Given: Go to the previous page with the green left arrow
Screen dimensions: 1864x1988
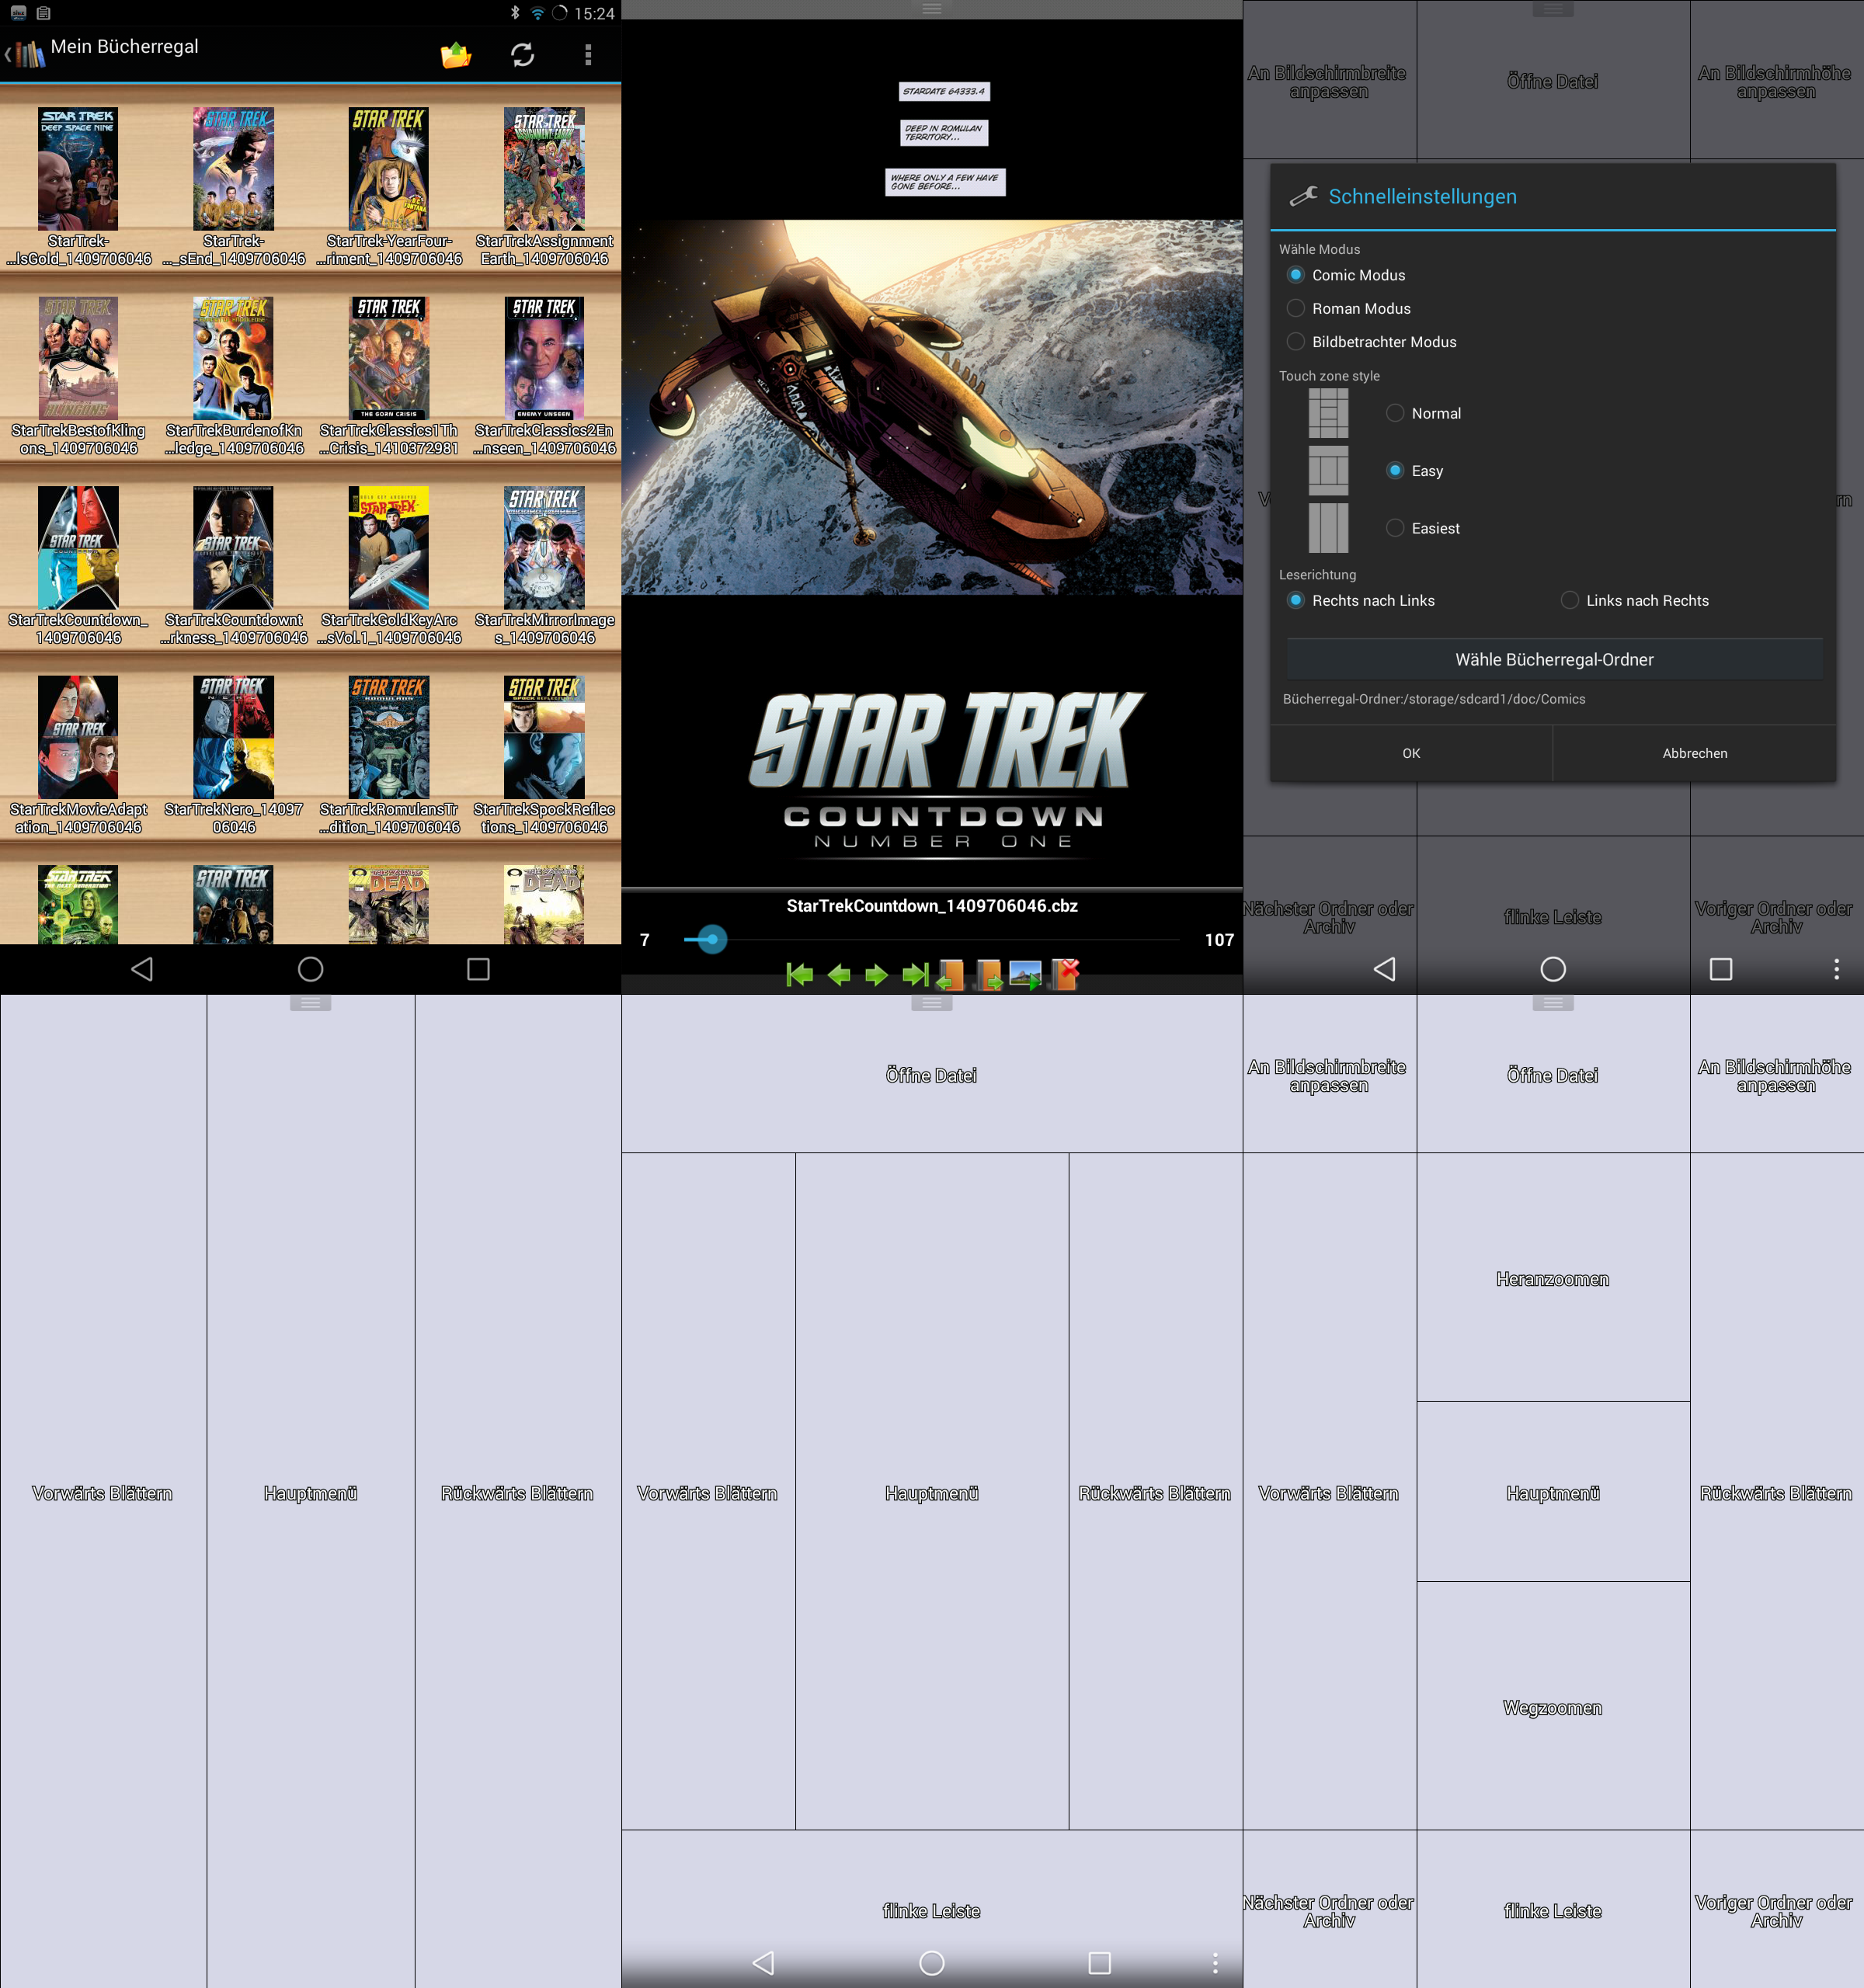Looking at the screenshot, I should [839, 974].
